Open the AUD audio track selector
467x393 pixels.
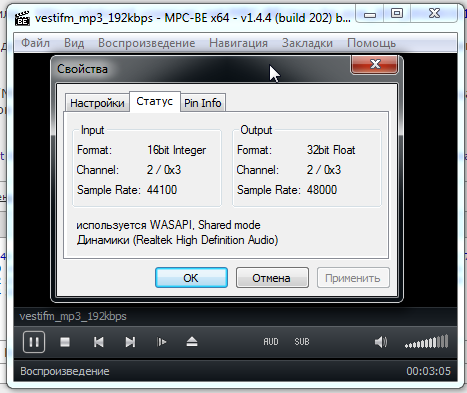point(271,342)
